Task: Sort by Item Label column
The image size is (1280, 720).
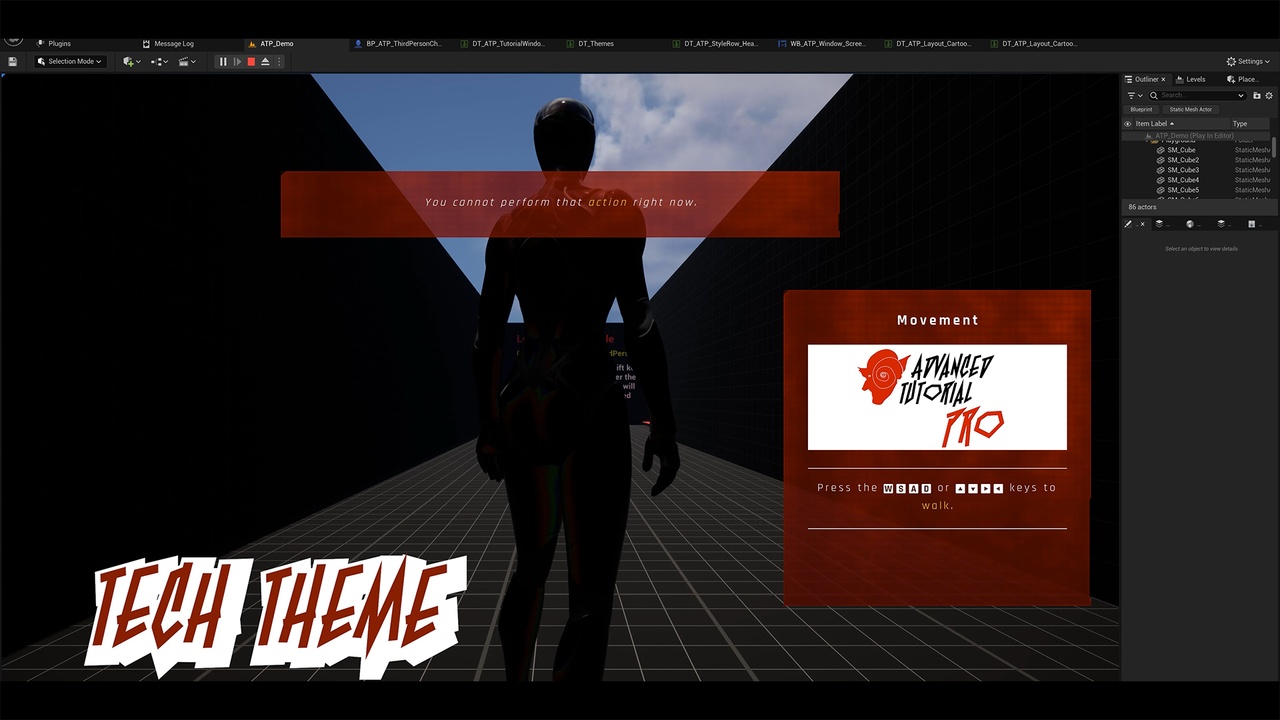Action: pyautogui.click(x=1180, y=124)
